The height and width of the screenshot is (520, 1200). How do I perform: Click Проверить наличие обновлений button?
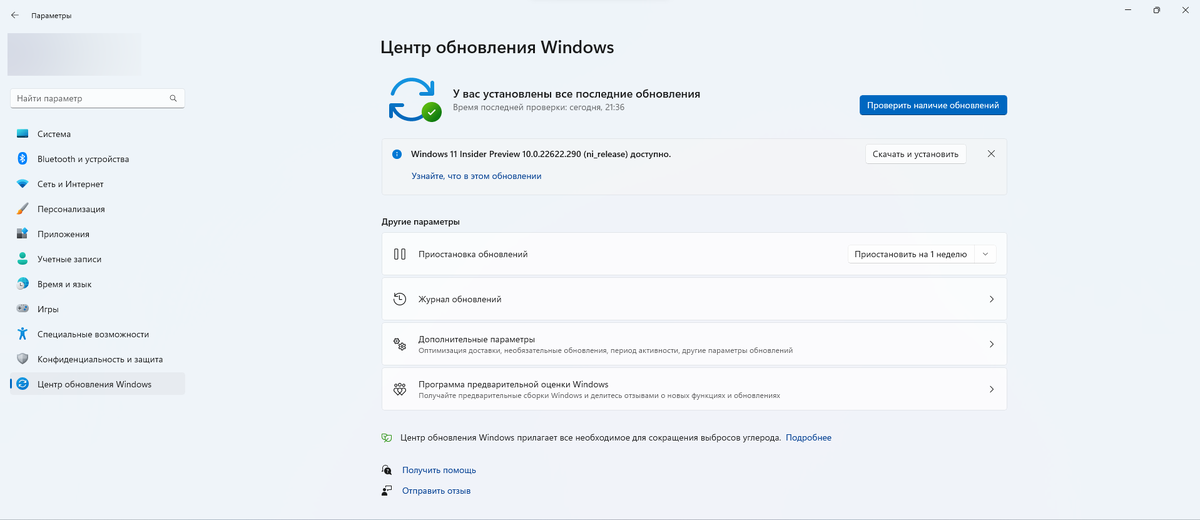pyautogui.click(x=933, y=105)
